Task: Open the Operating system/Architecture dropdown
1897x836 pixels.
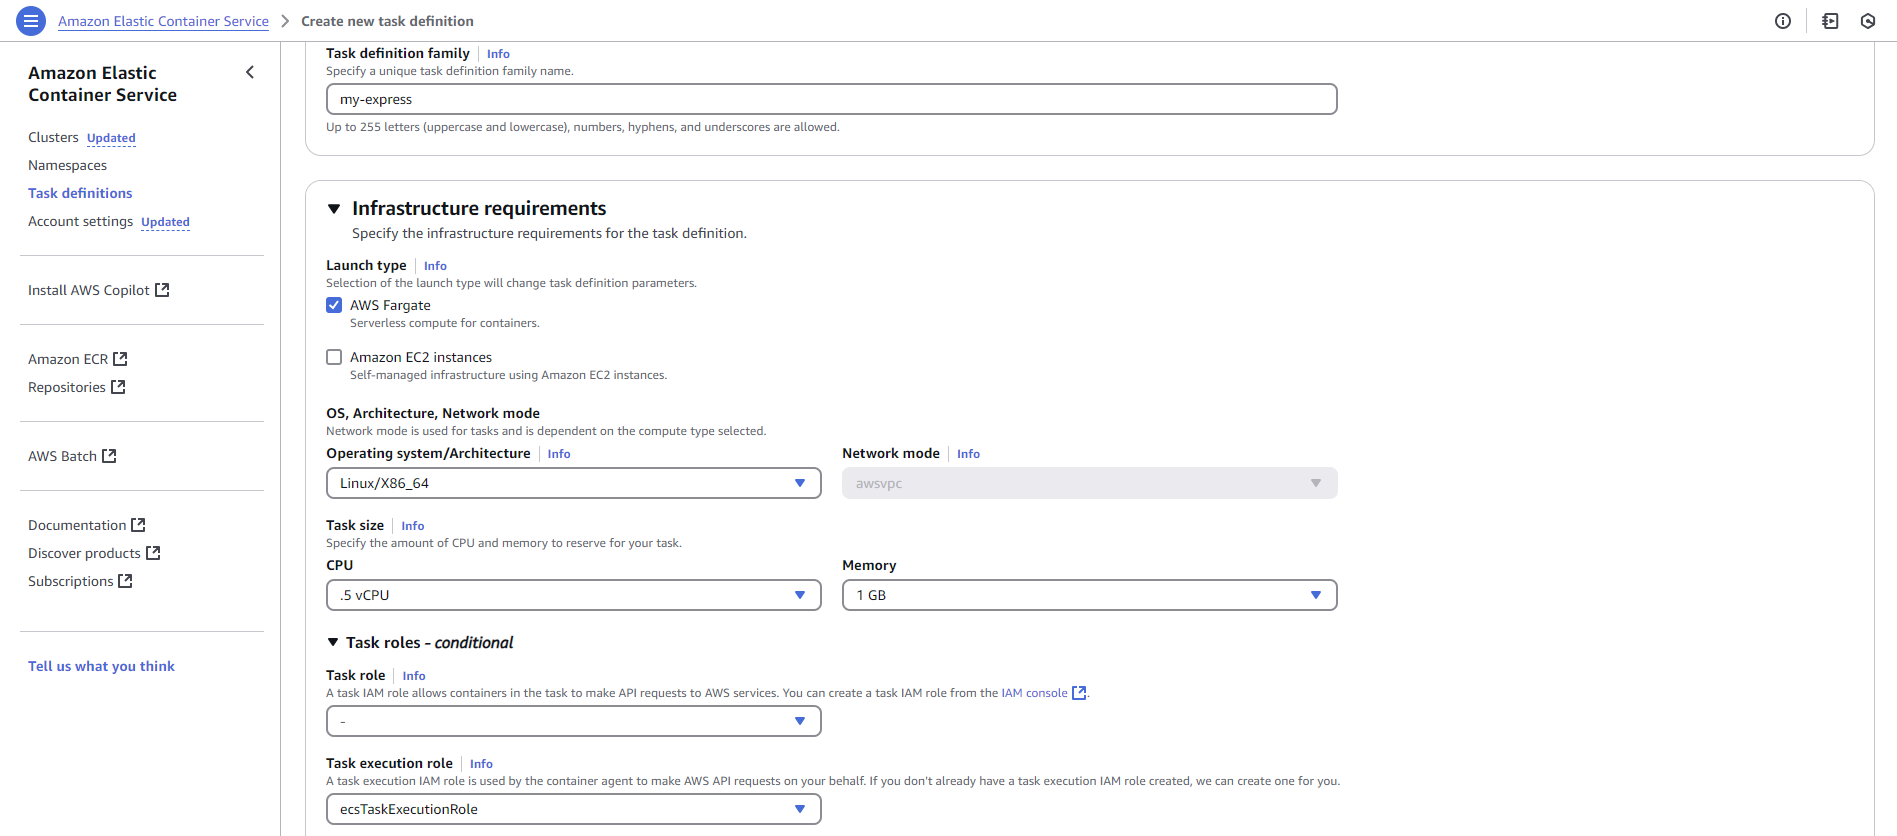Action: pos(573,483)
